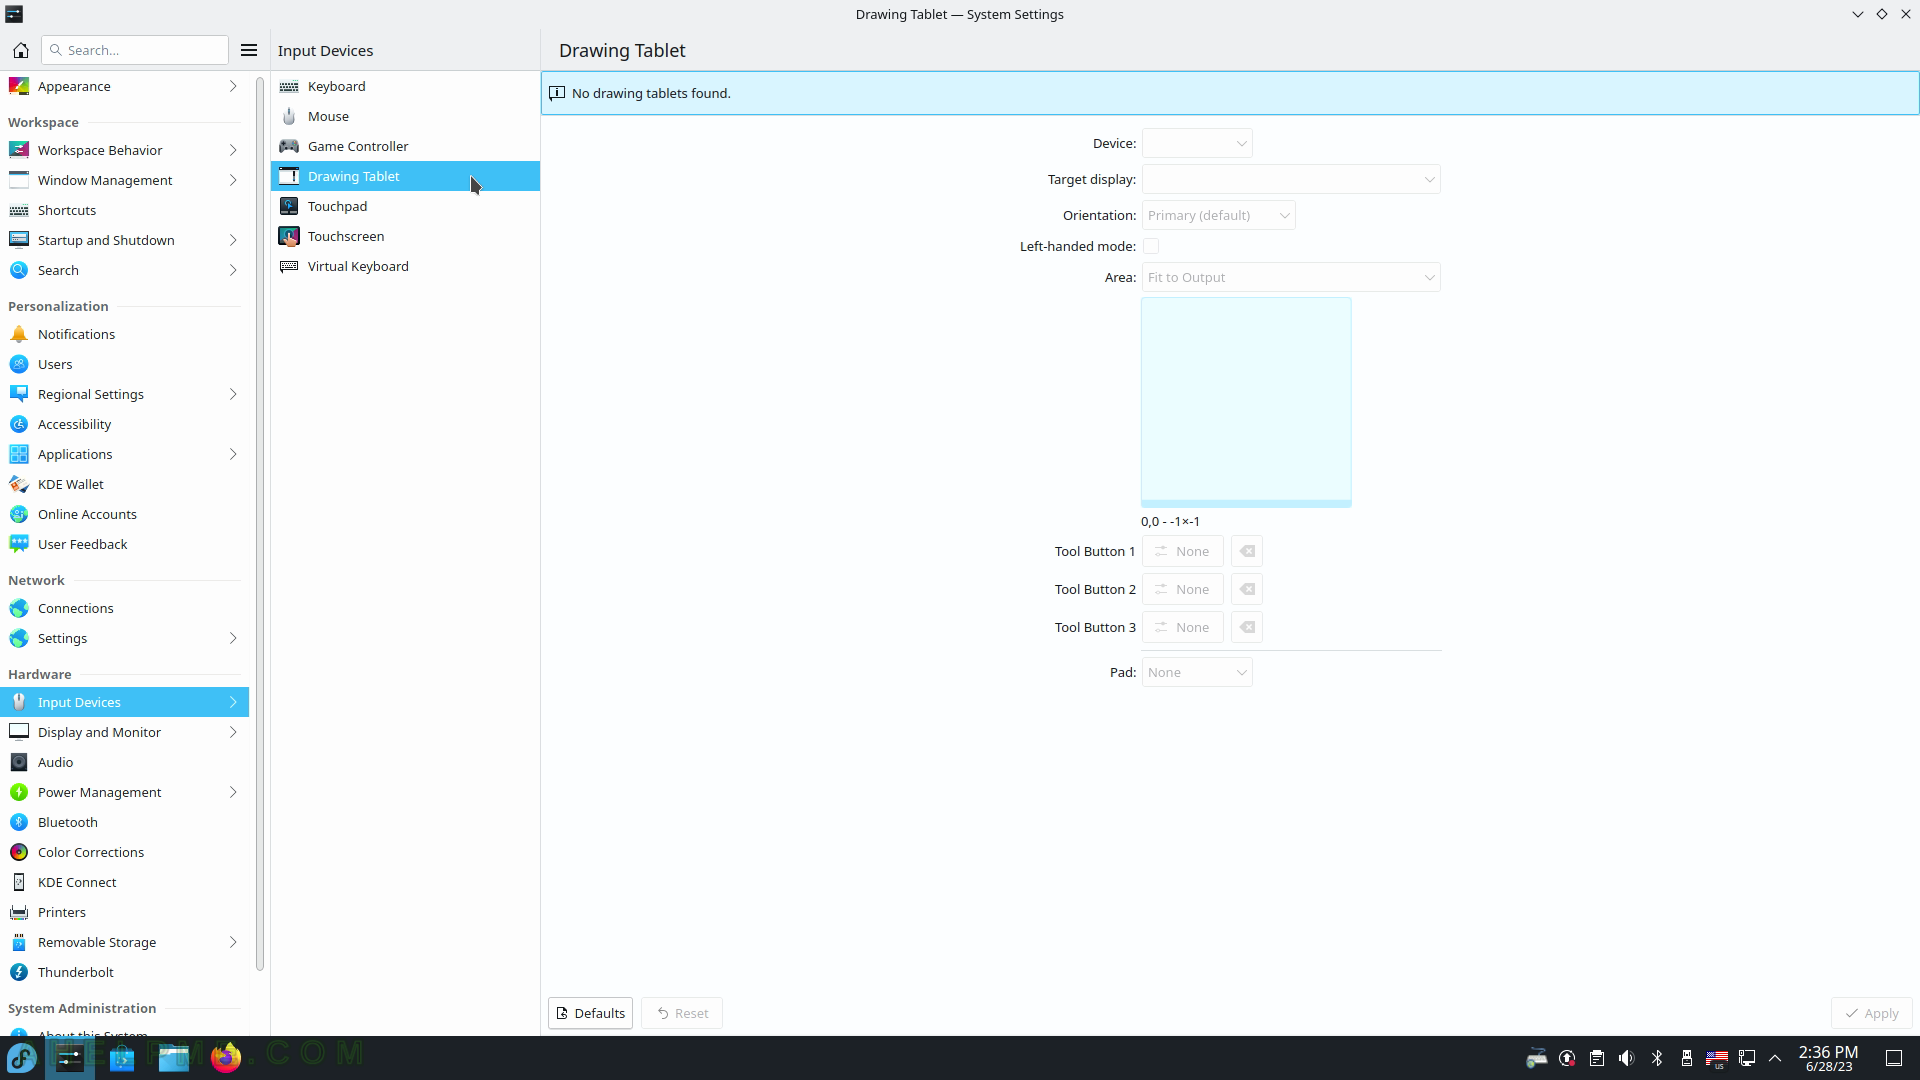
Task: Click the Color Corrections icon
Action: (19, 852)
